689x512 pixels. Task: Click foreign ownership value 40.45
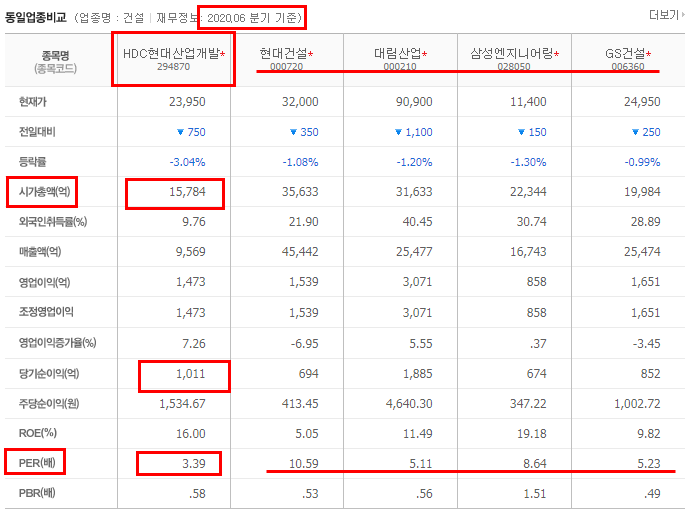pos(417,222)
